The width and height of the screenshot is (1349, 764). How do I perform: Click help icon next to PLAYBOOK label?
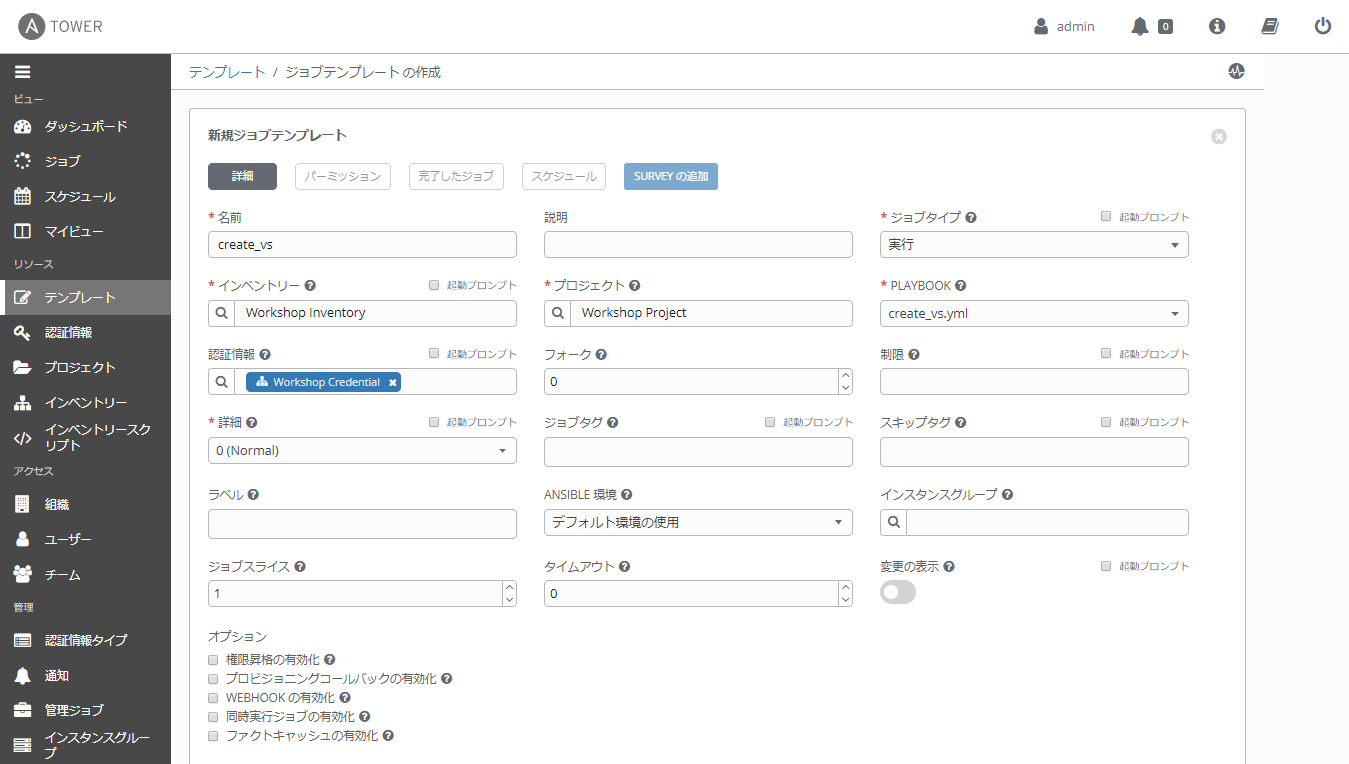[960, 286]
